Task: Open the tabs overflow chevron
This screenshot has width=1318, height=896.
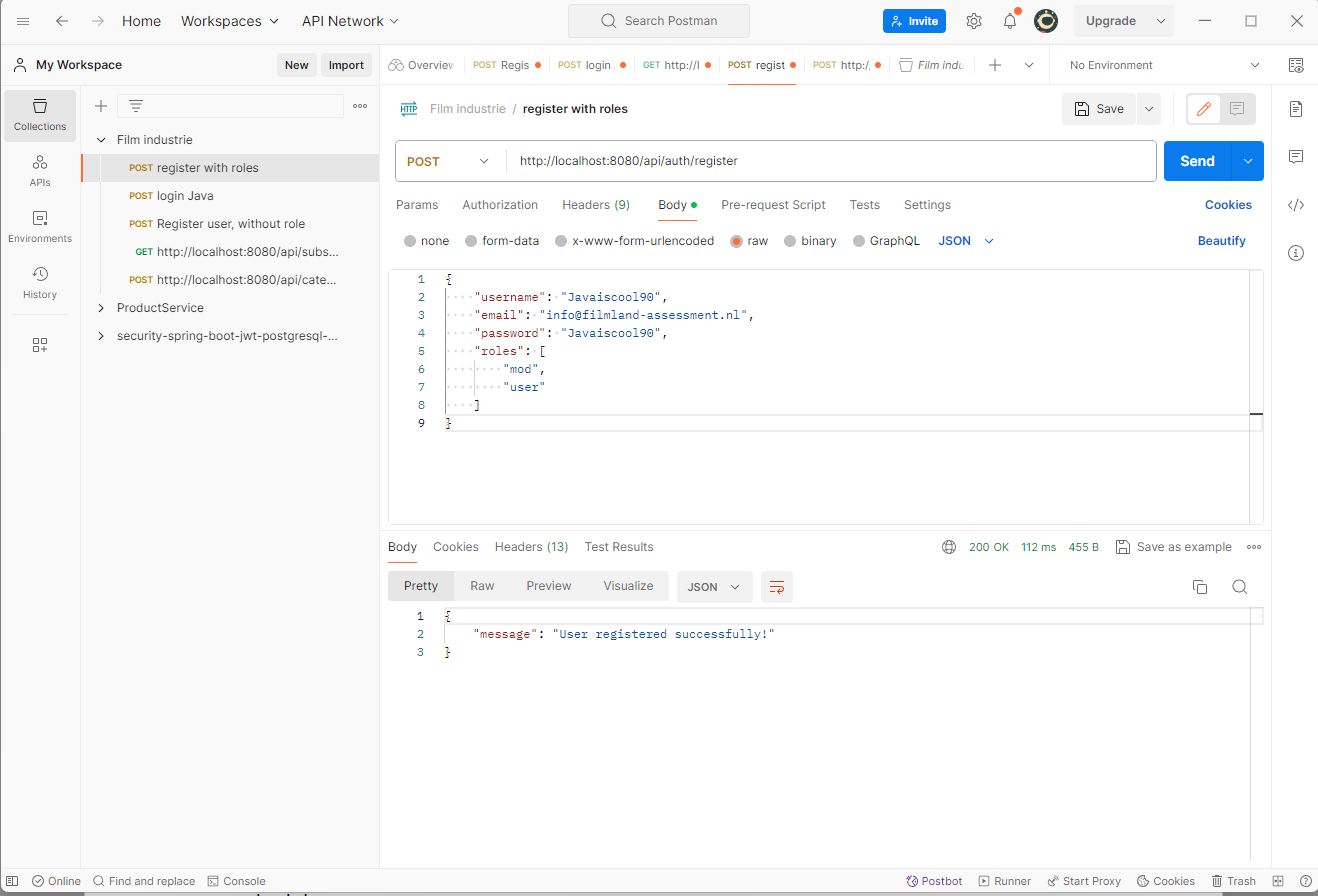Action: [1029, 65]
